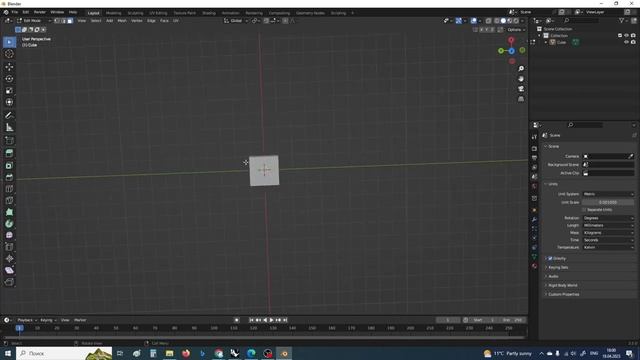
Task: Jump to the timeline start frame button
Action: coord(251,320)
